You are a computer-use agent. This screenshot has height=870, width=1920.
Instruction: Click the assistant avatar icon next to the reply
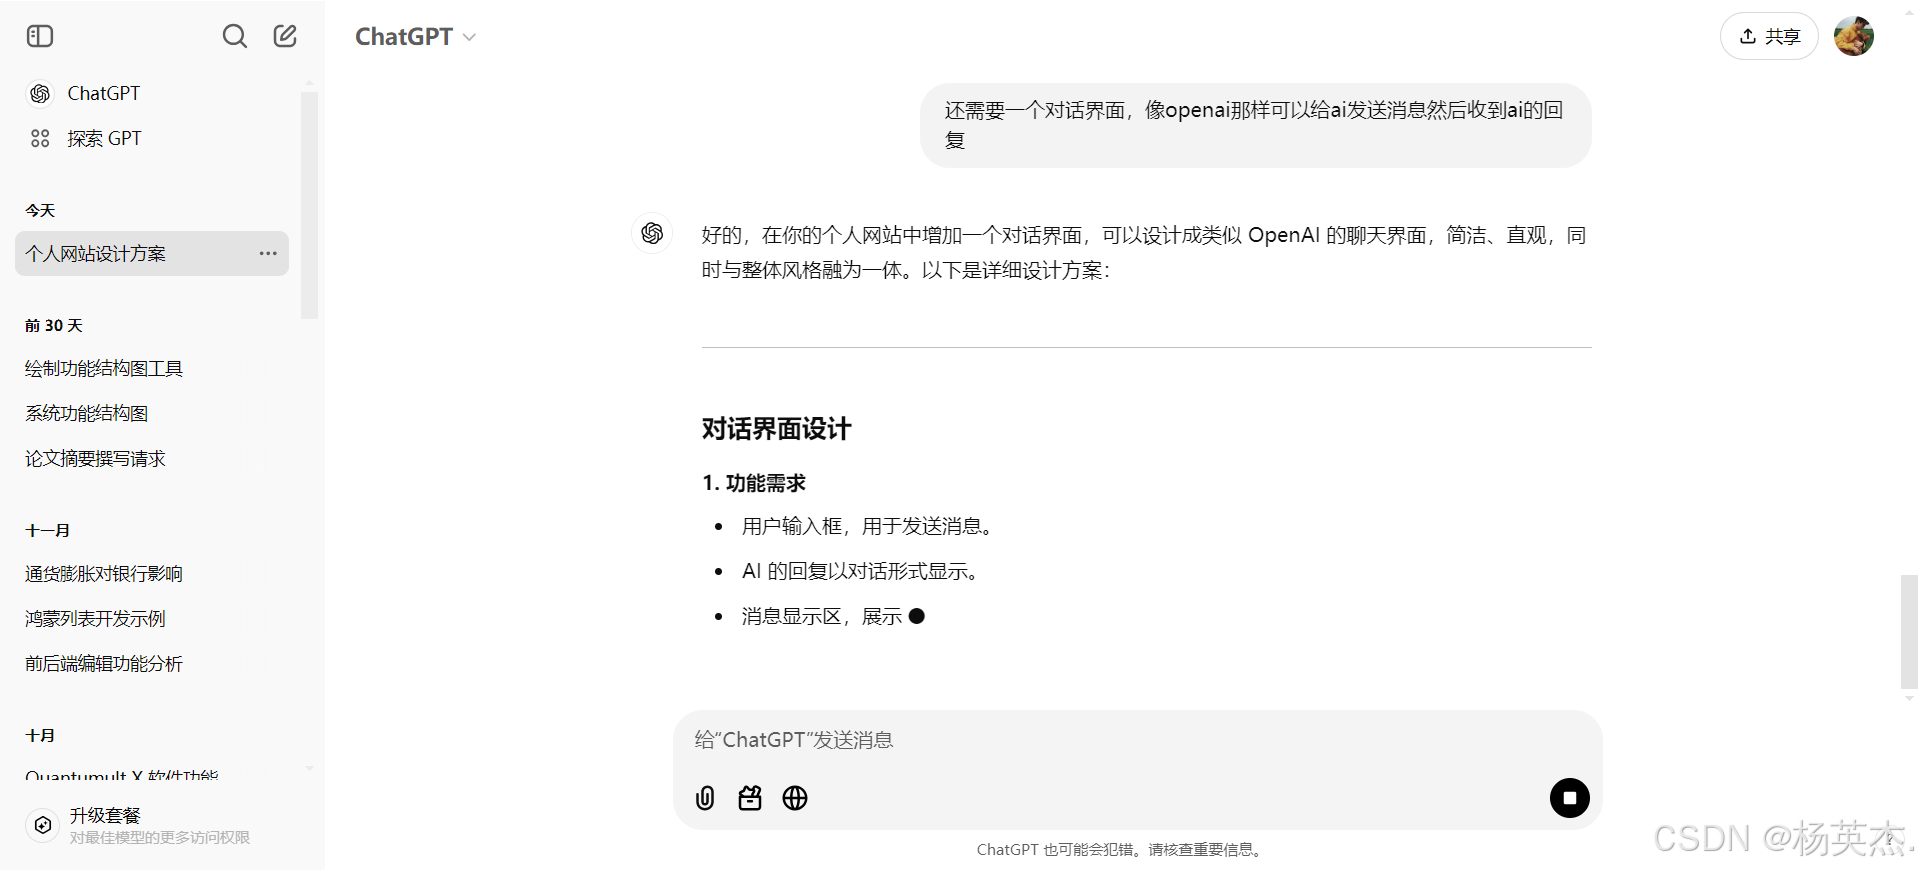coord(652,233)
